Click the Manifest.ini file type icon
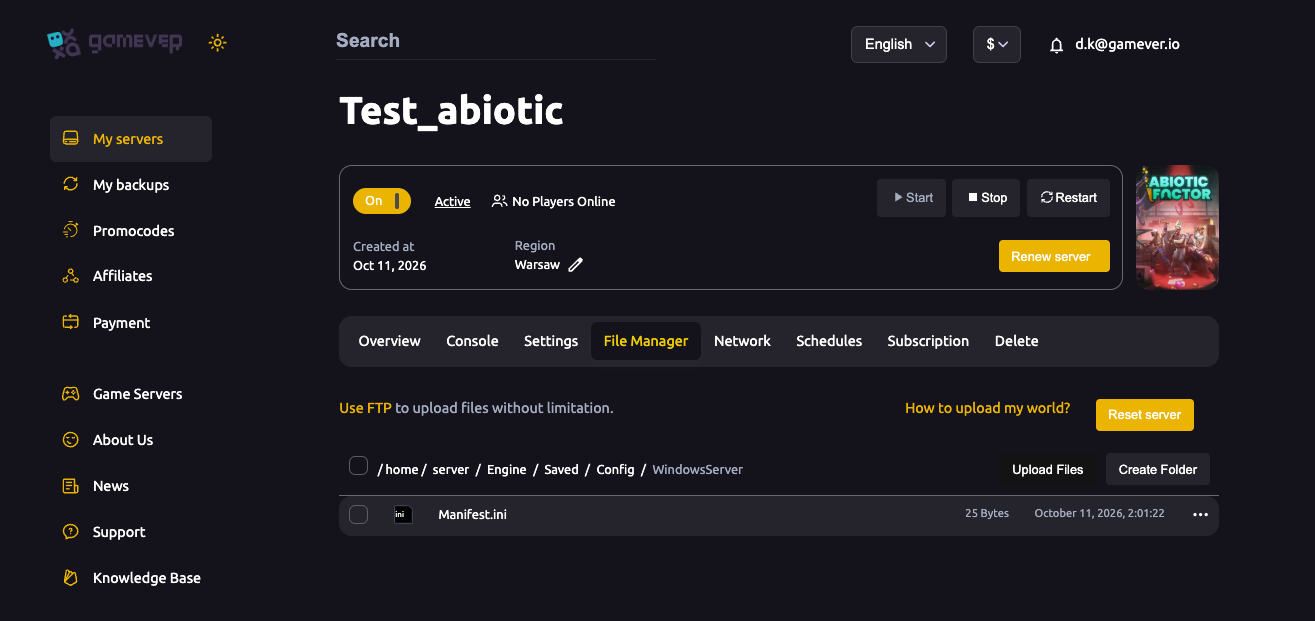The image size is (1315, 621). click(x=403, y=514)
